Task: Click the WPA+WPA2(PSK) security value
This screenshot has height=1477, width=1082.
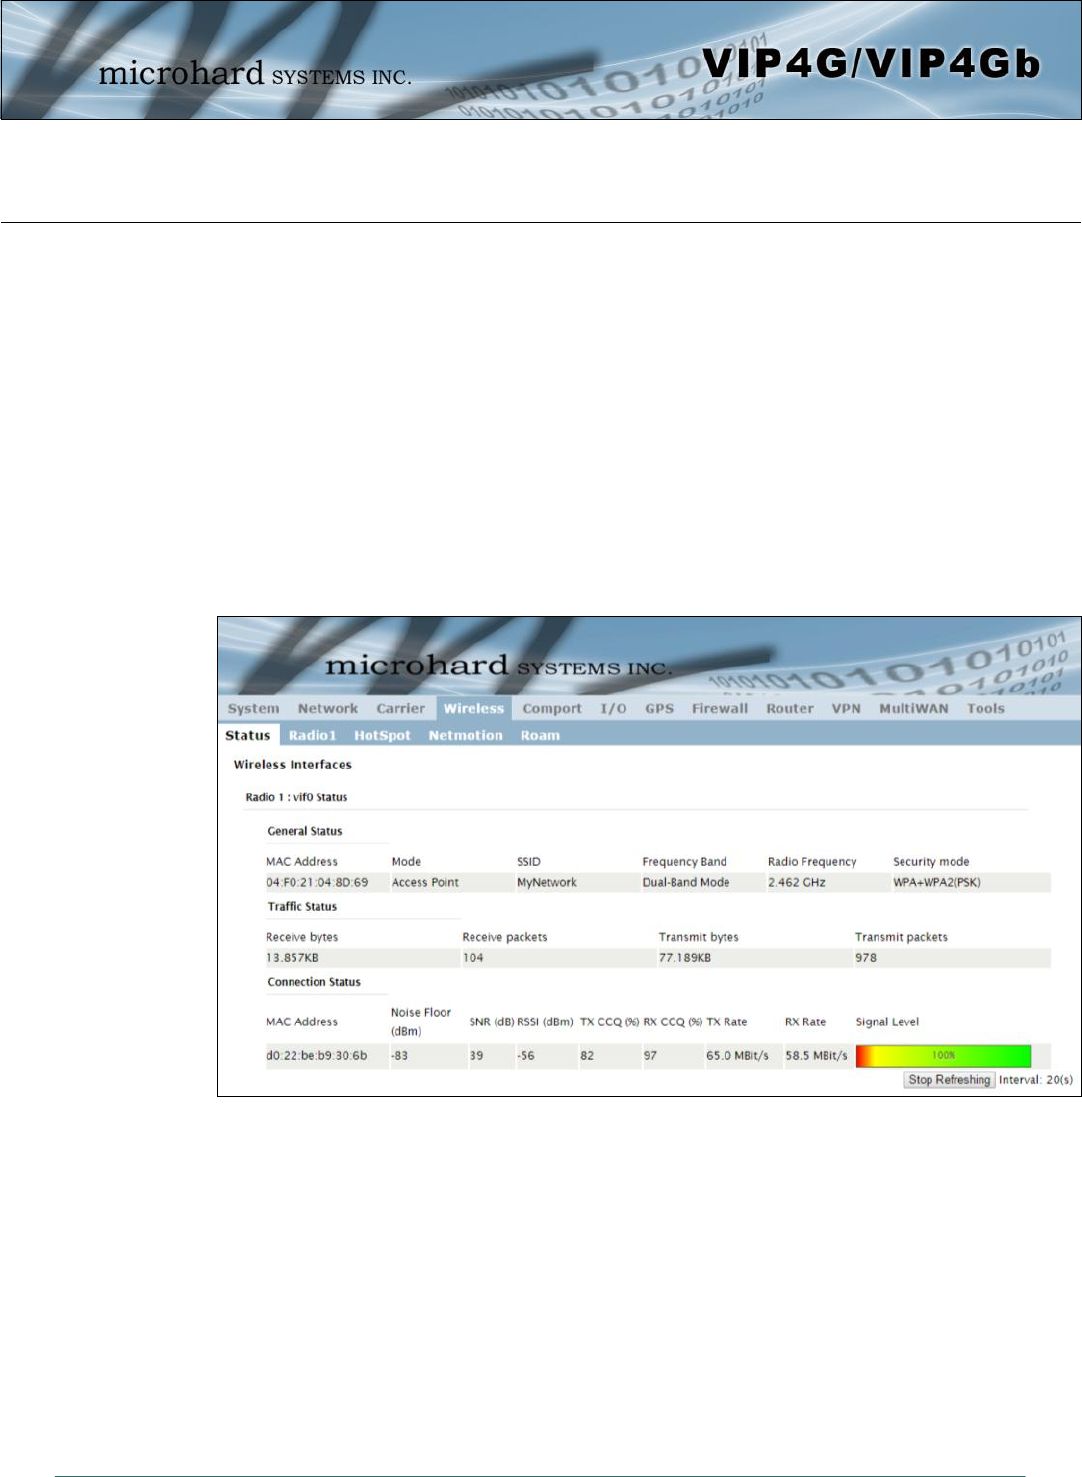Action: [x=937, y=883]
